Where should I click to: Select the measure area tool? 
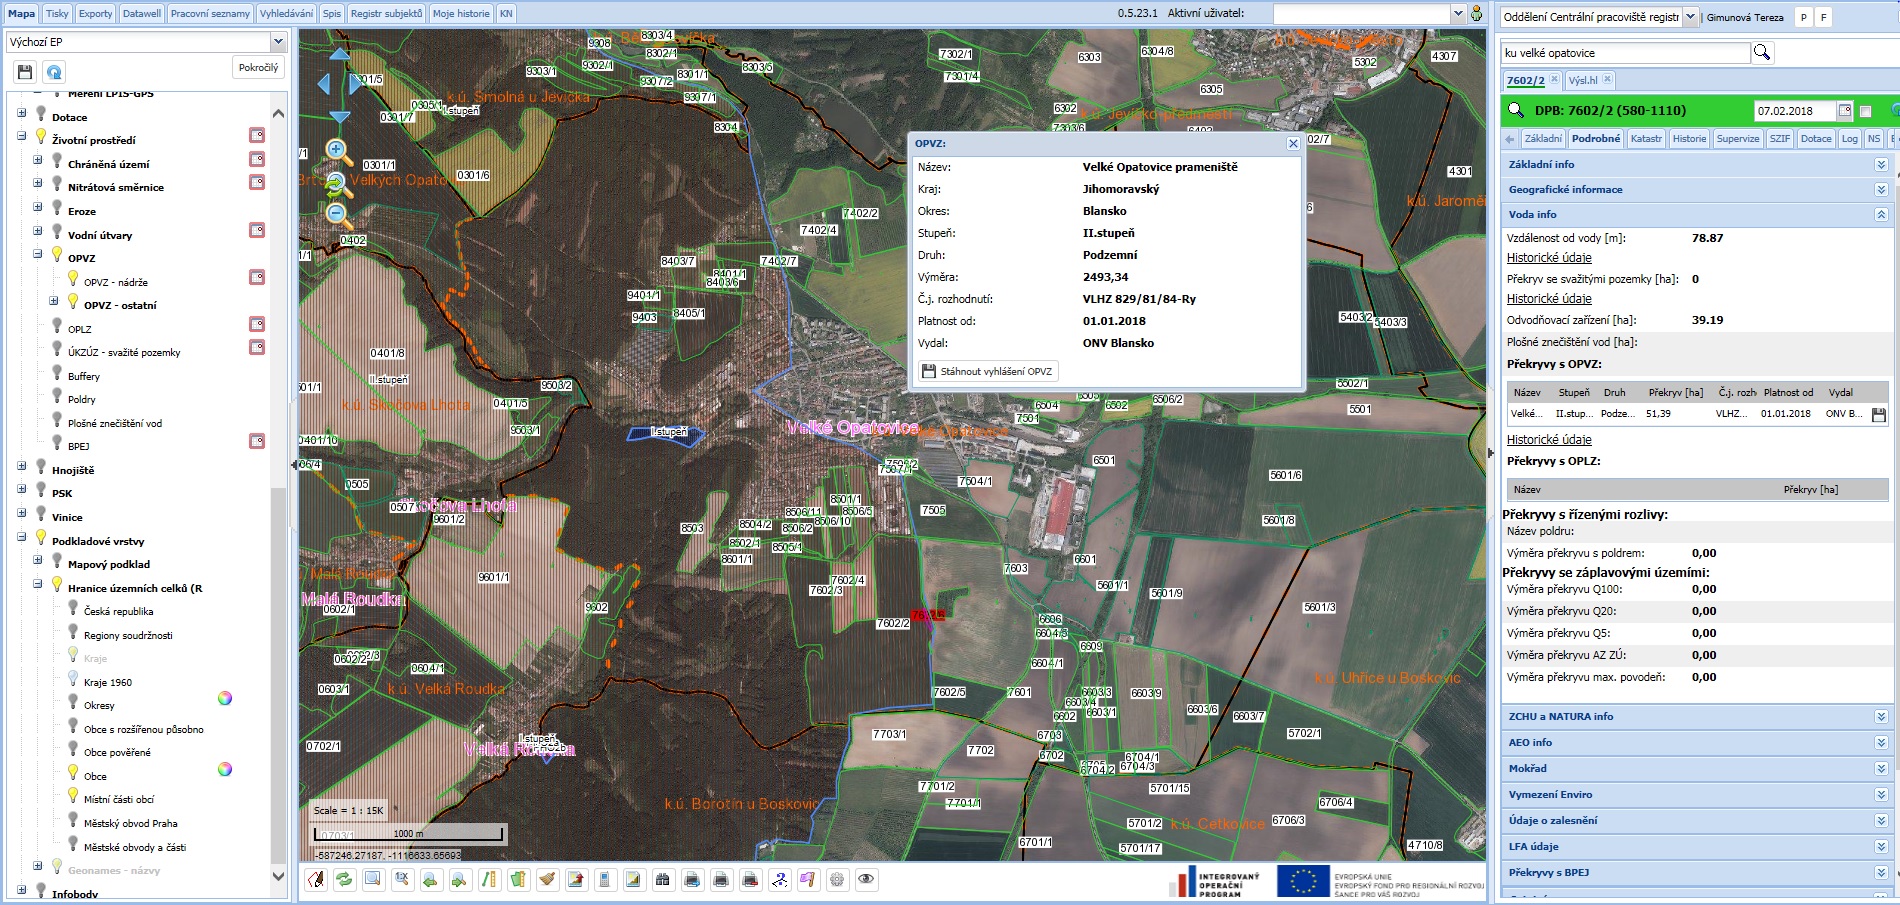pos(518,880)
